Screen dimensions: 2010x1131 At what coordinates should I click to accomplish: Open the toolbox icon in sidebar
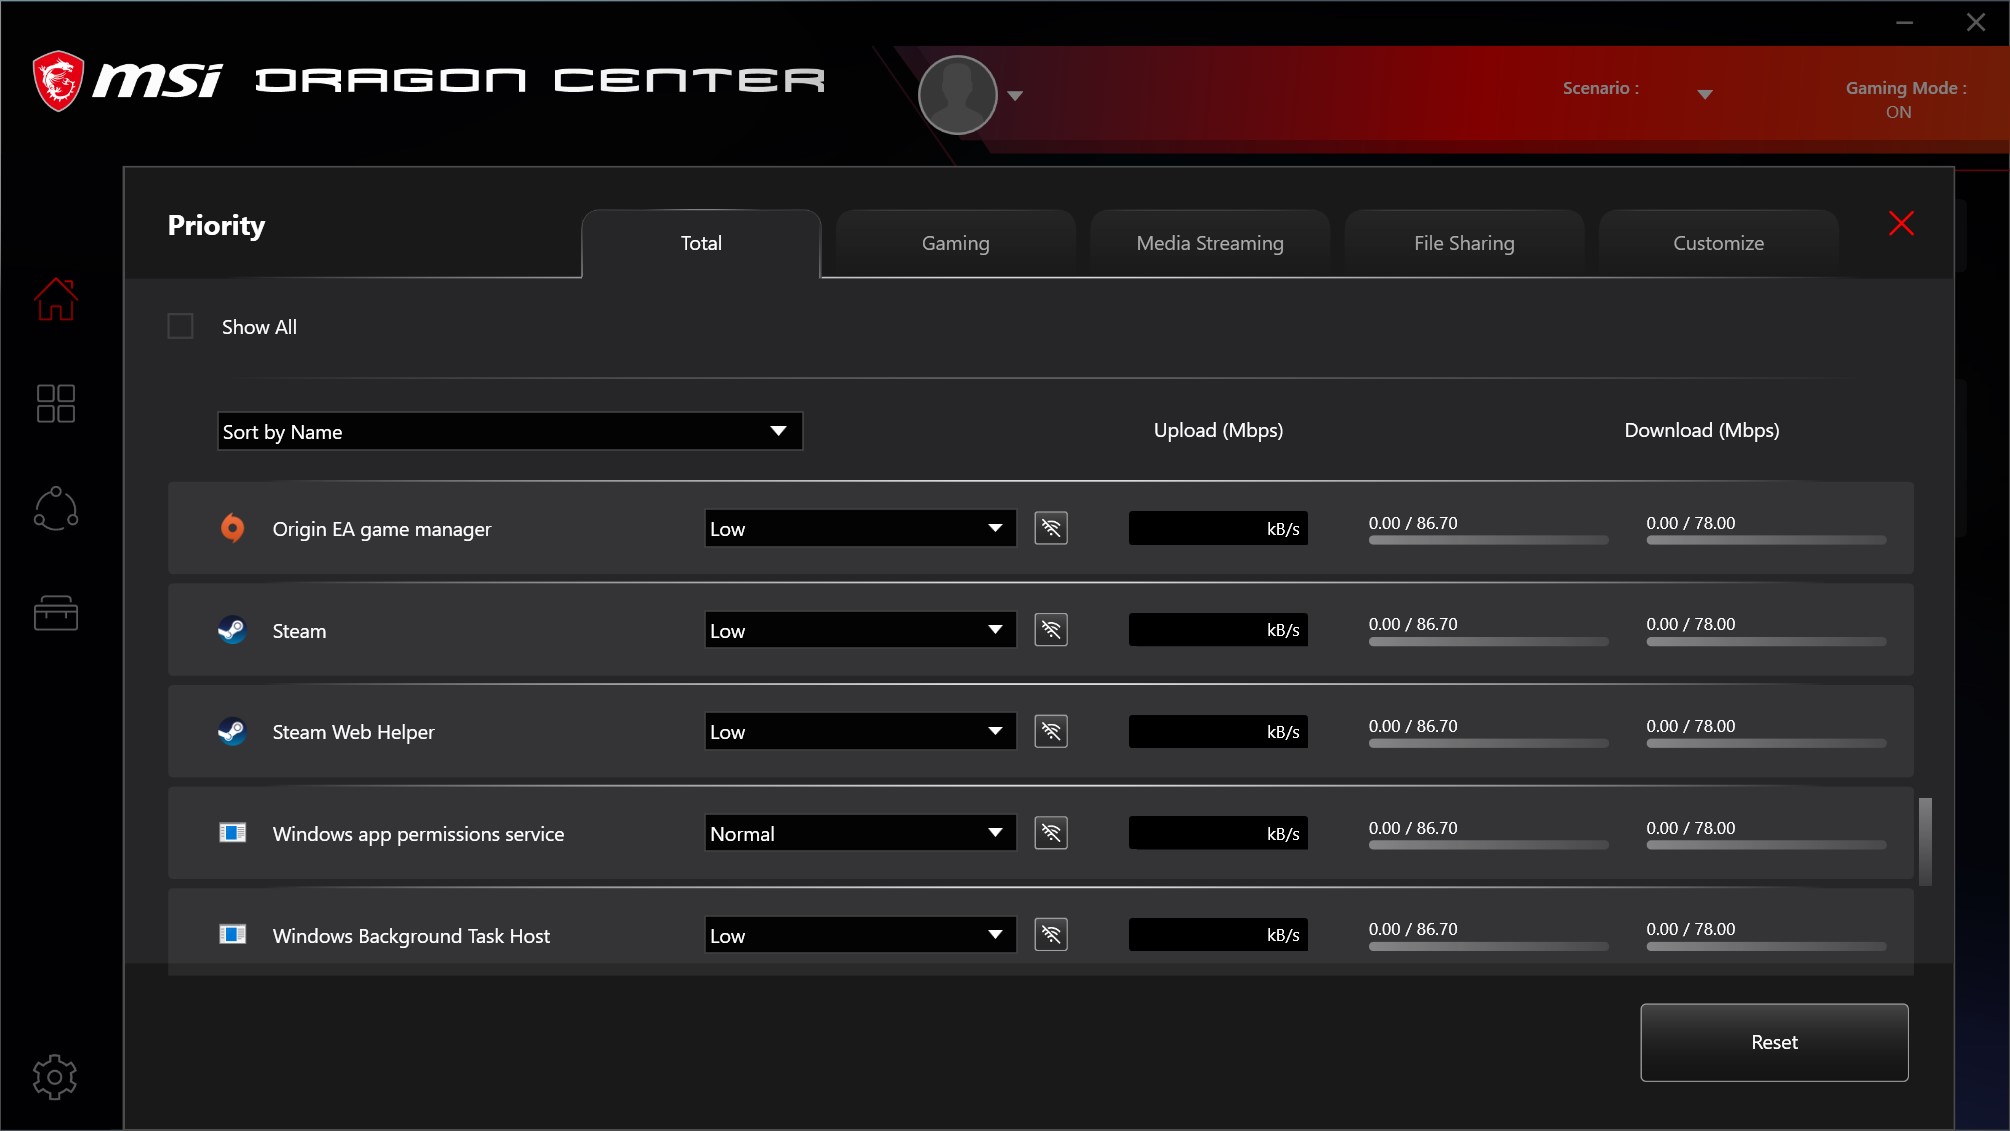pos(56,612)
